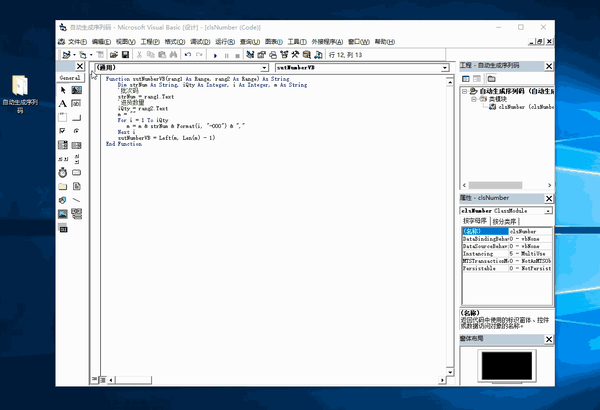Select the Line control in the toolbox
The width and height of the screenshot is (600, 410).
click(x=77, y=200)
